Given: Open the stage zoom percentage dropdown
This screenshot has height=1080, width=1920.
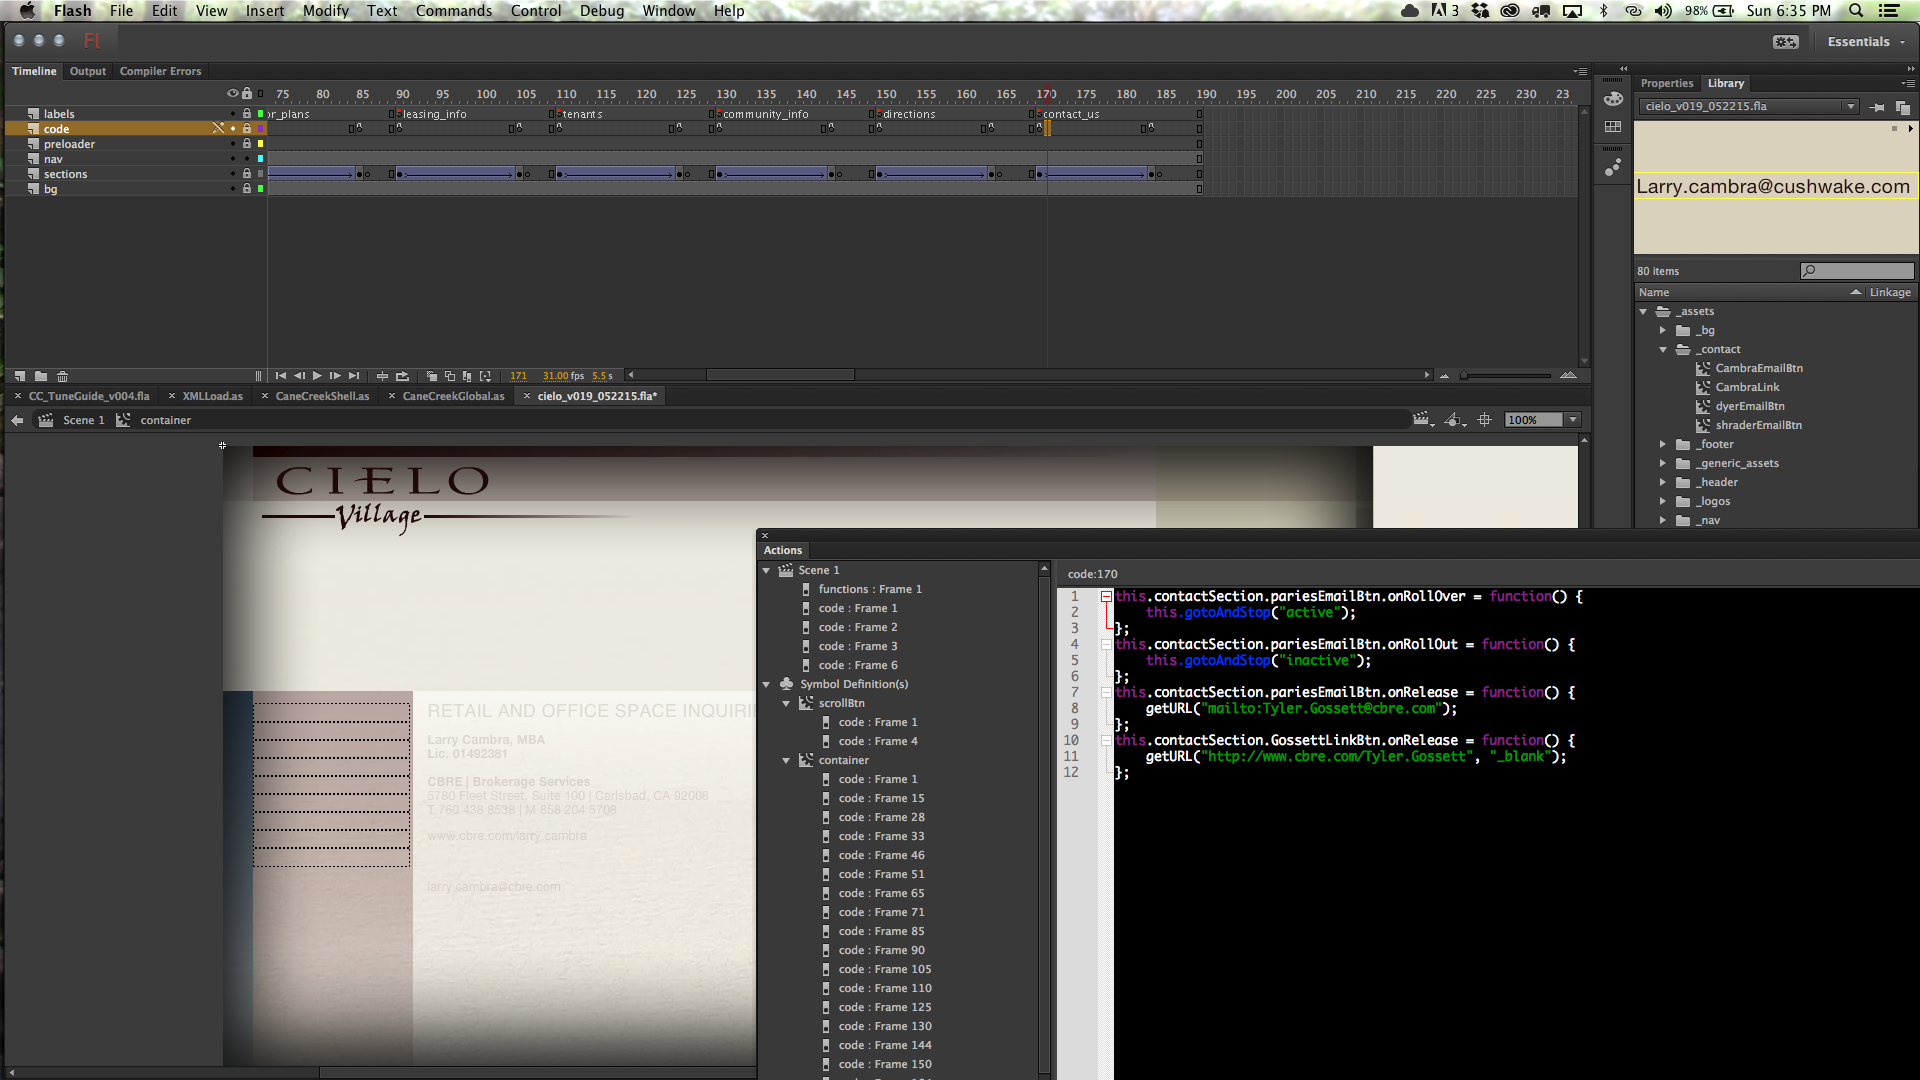Looking at the screenshot, I should 1573,420.
